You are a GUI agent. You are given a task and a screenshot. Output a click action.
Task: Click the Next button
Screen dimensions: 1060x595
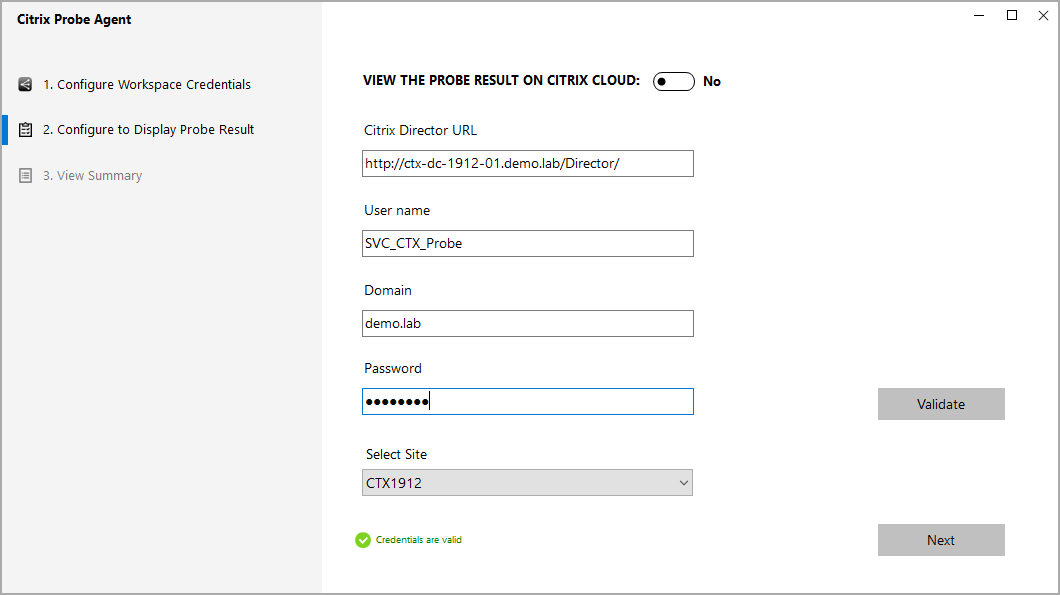[940, 539]
